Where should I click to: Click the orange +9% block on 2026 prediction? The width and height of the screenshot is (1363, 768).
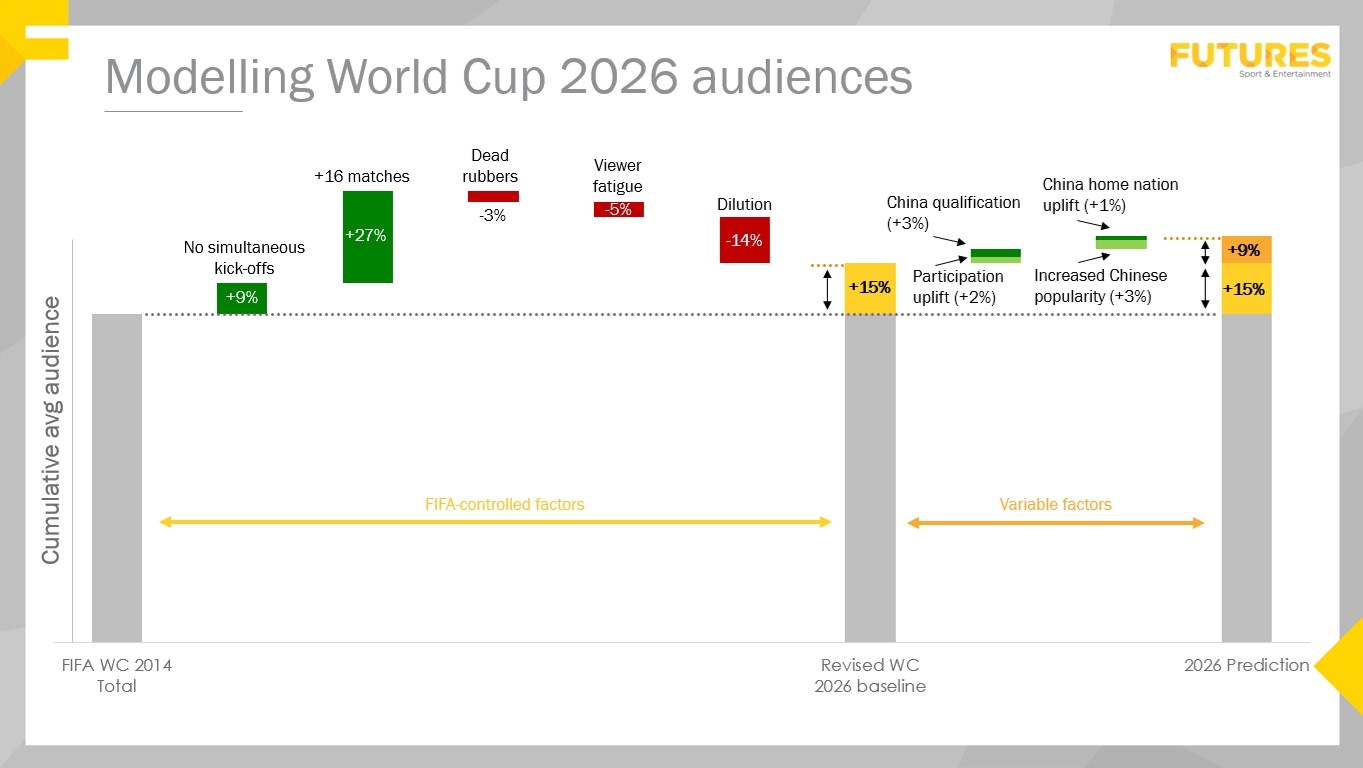click(1246, 250)
